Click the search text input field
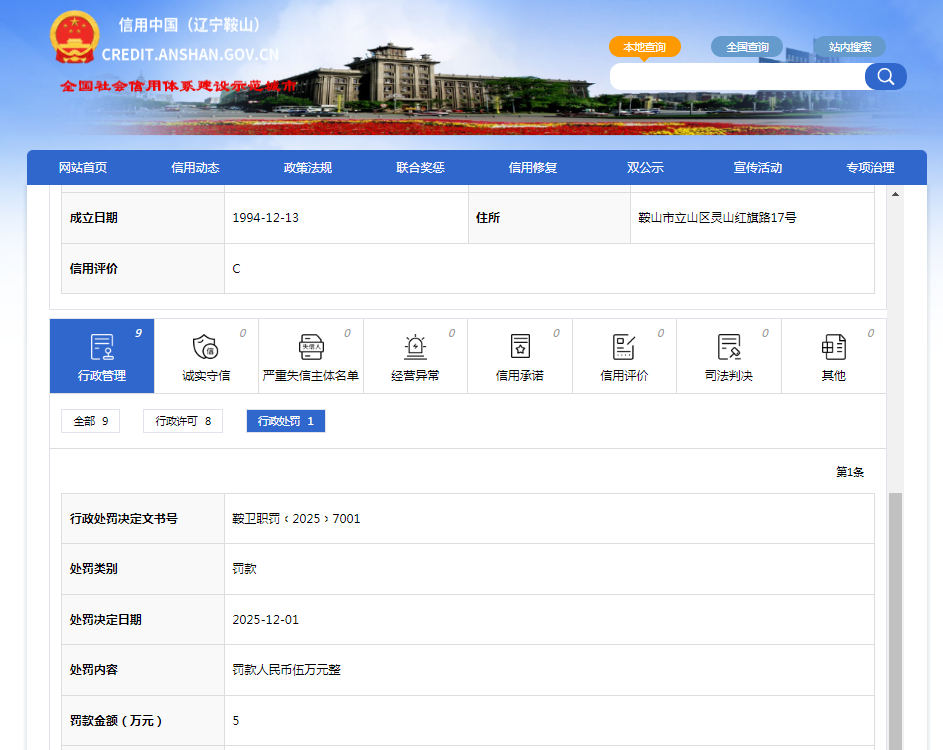Viewport: 943px width, 750px height. point(738,77)
